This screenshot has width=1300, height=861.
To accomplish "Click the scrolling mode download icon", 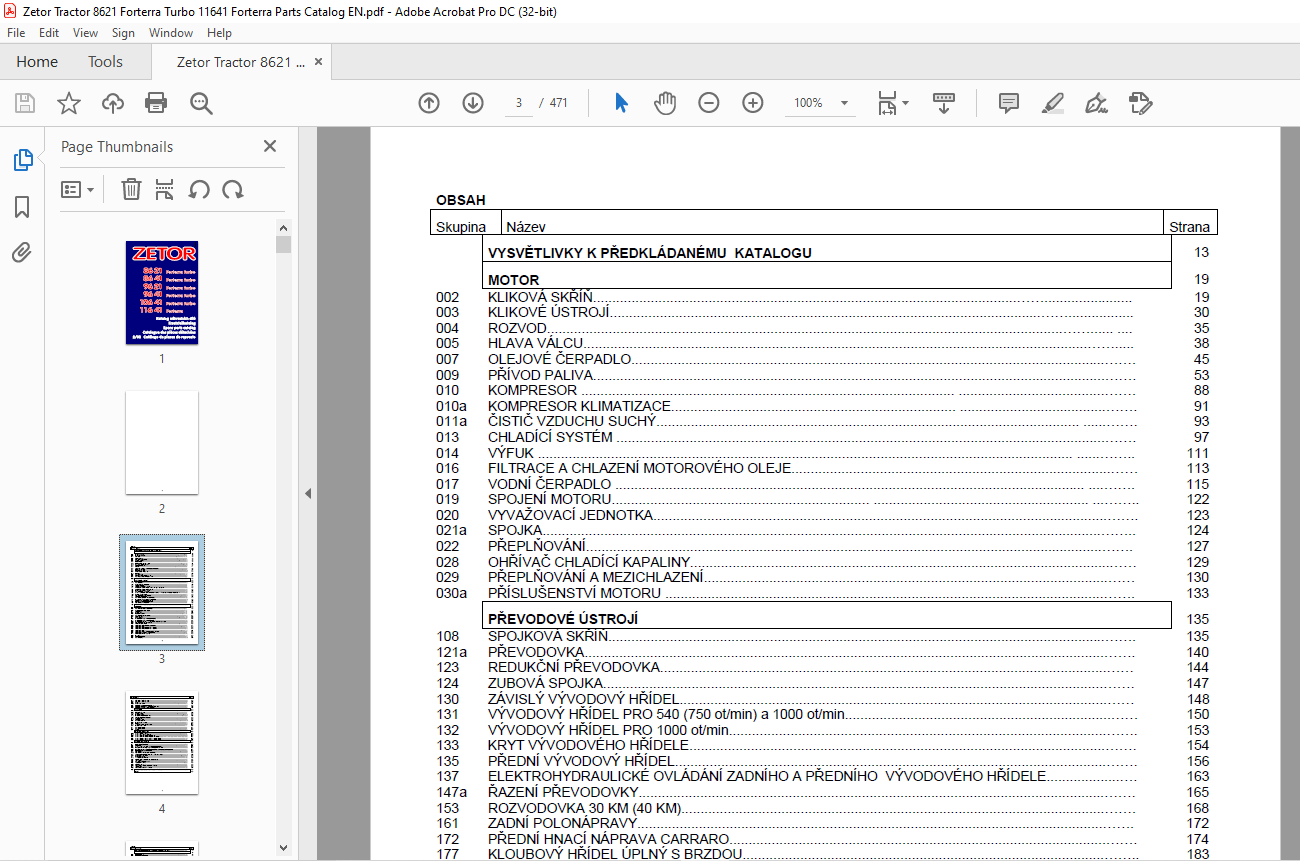I will [x=944, y=103].
